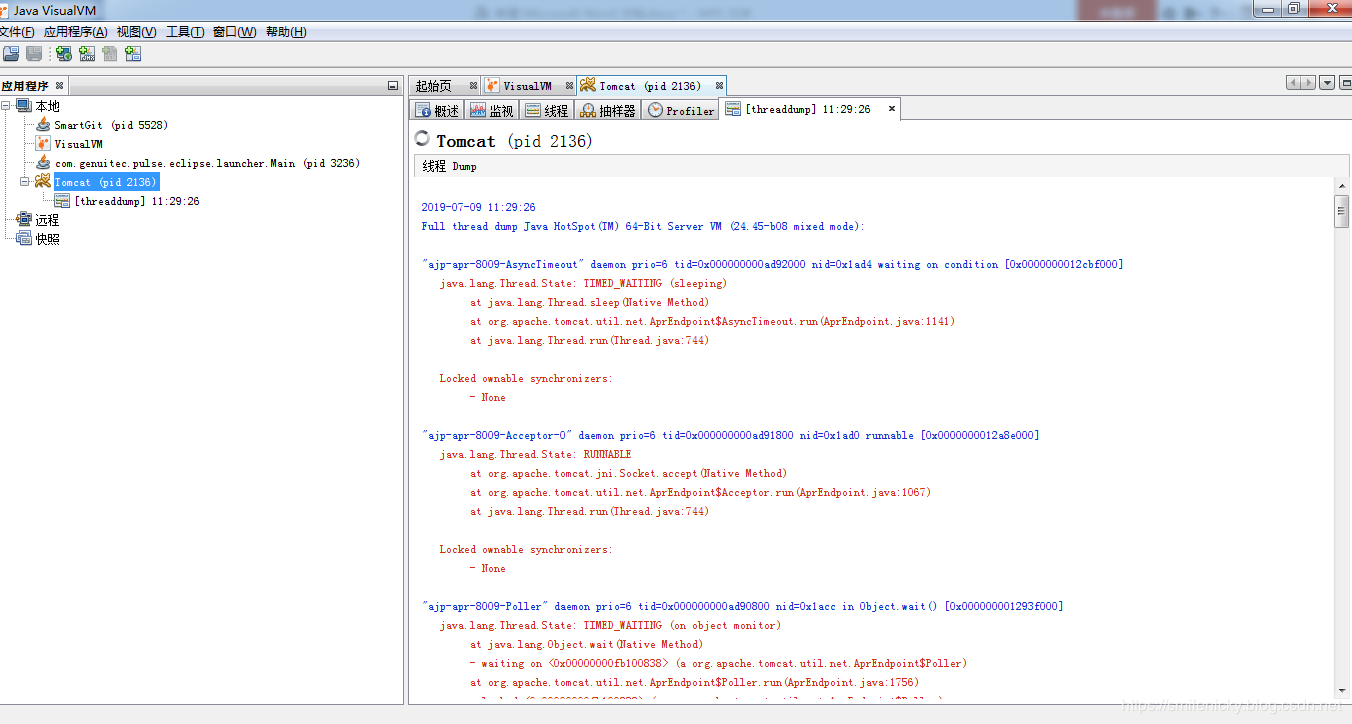This screenshot has height=724, width=1352.
Task: Select VisualVM node in applications tree
Action: click(78, 144)
